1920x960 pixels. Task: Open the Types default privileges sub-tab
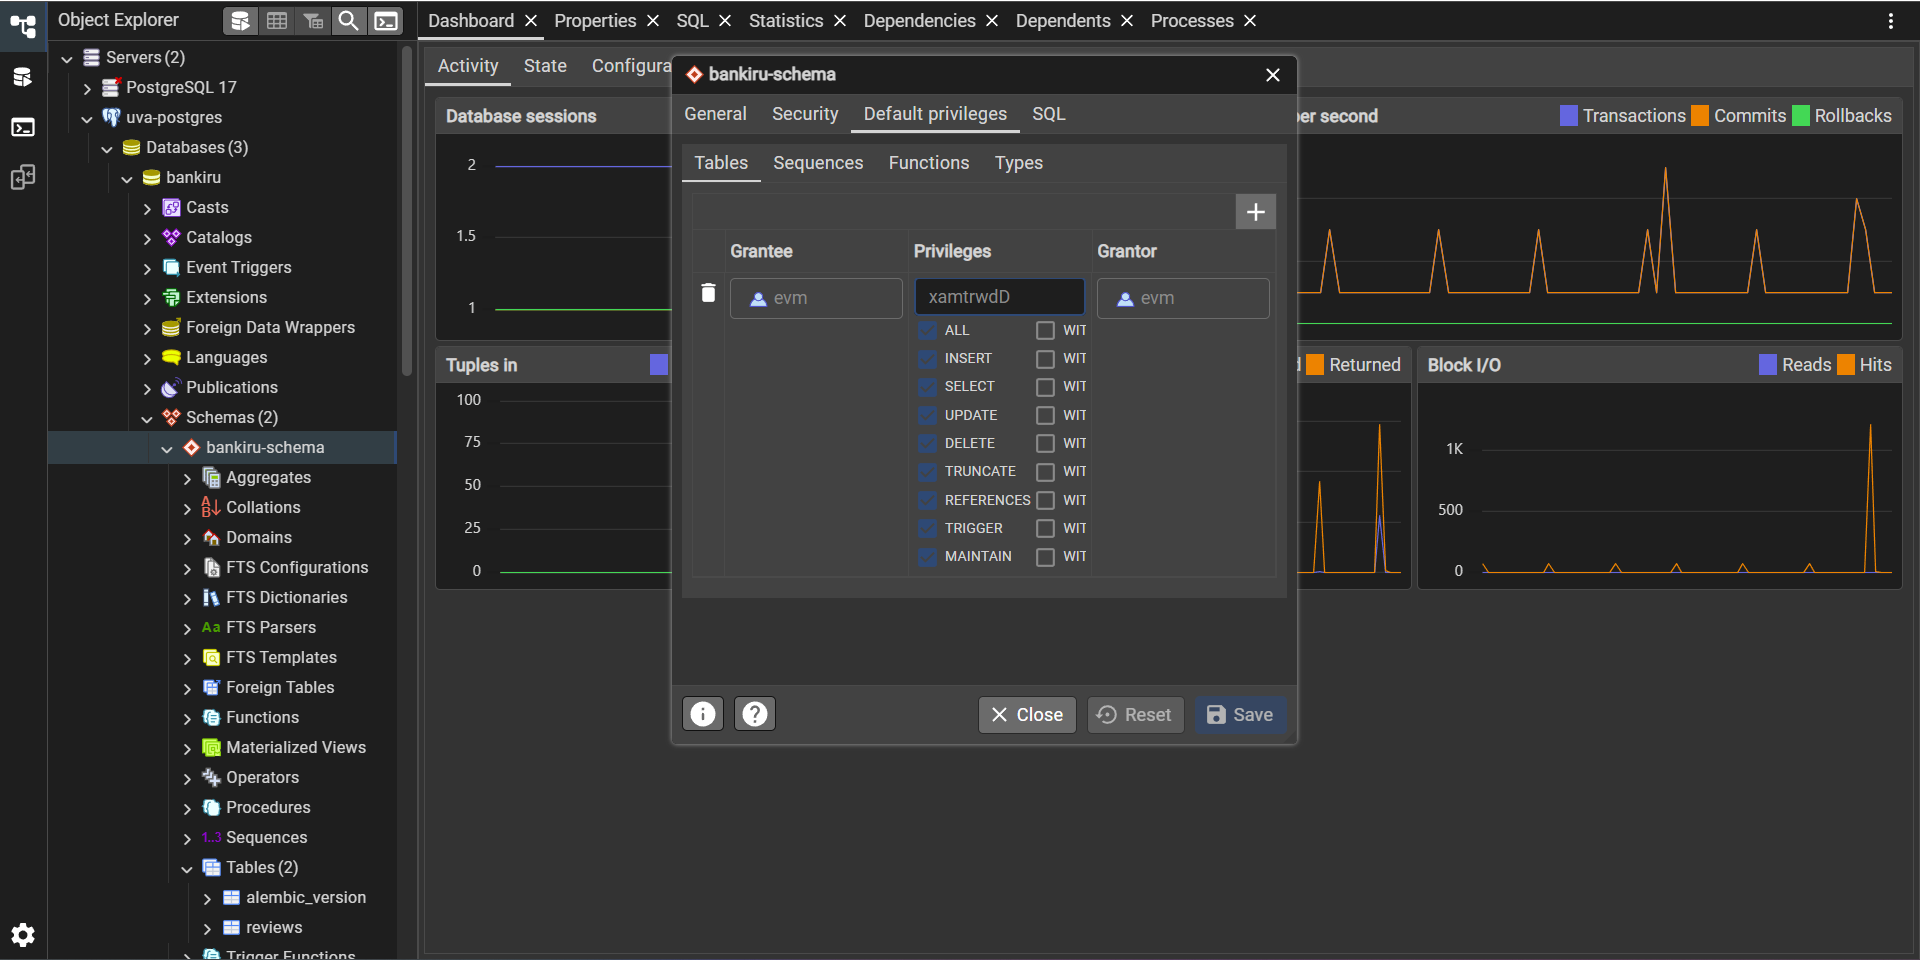[x=1019, y=163]
